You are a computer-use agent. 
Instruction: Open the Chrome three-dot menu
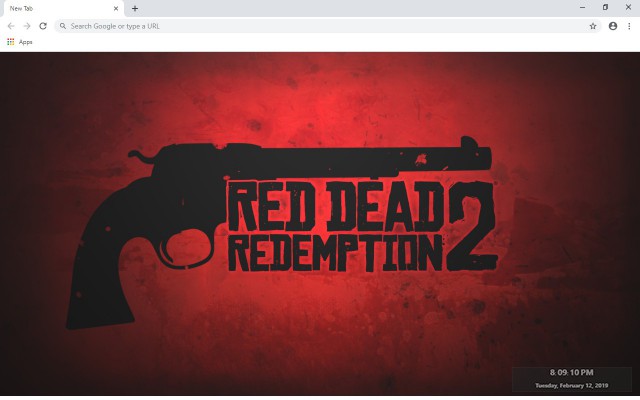point(629,26)
